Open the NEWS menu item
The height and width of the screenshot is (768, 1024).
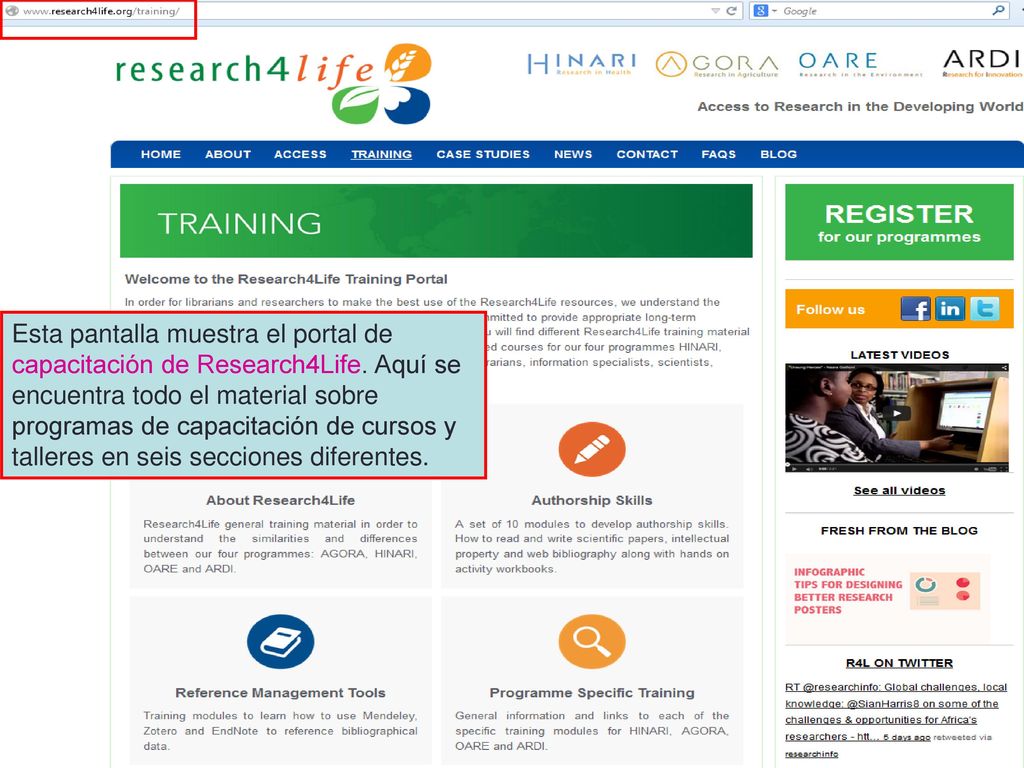point(573,154)
